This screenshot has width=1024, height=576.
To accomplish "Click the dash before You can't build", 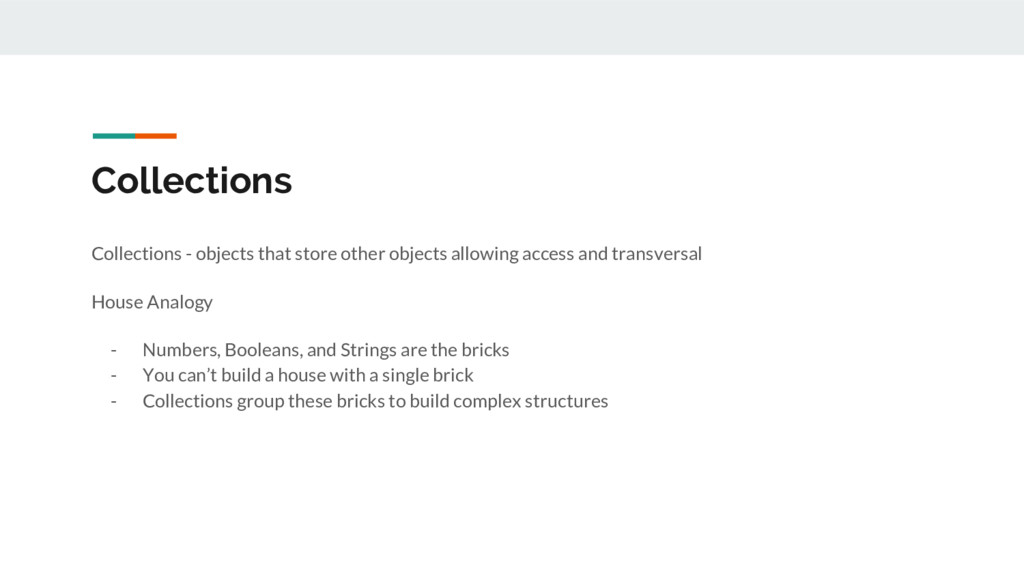I will pyautogui.click(x=114, y=376).
